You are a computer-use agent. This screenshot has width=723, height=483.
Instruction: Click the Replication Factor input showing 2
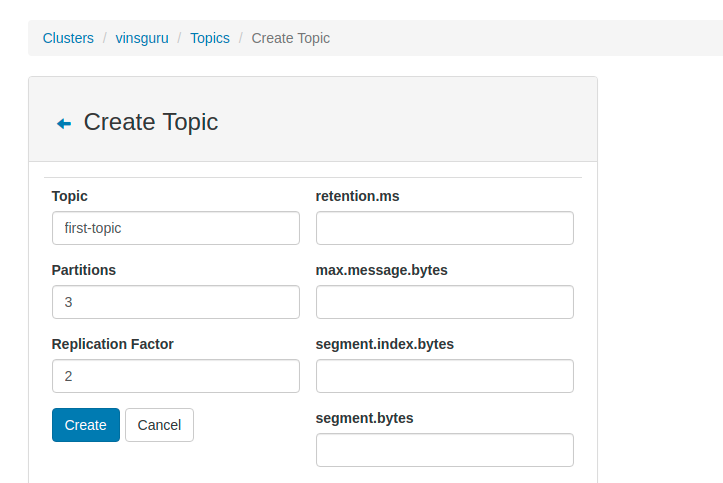click(175, 376)
